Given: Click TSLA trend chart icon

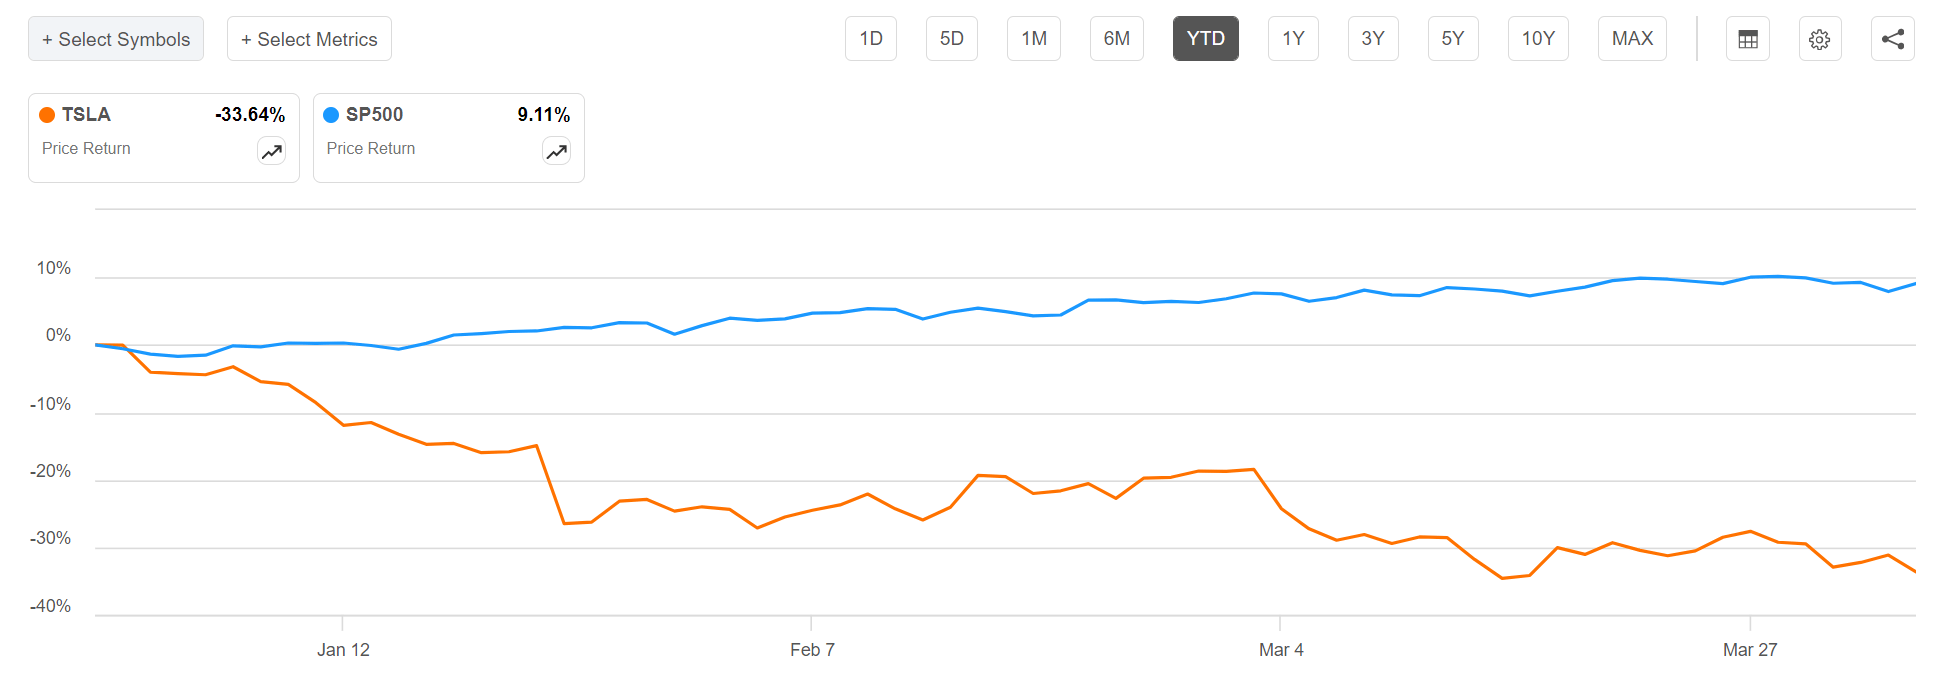Looking at the screenshot, I should coord(271,151).
